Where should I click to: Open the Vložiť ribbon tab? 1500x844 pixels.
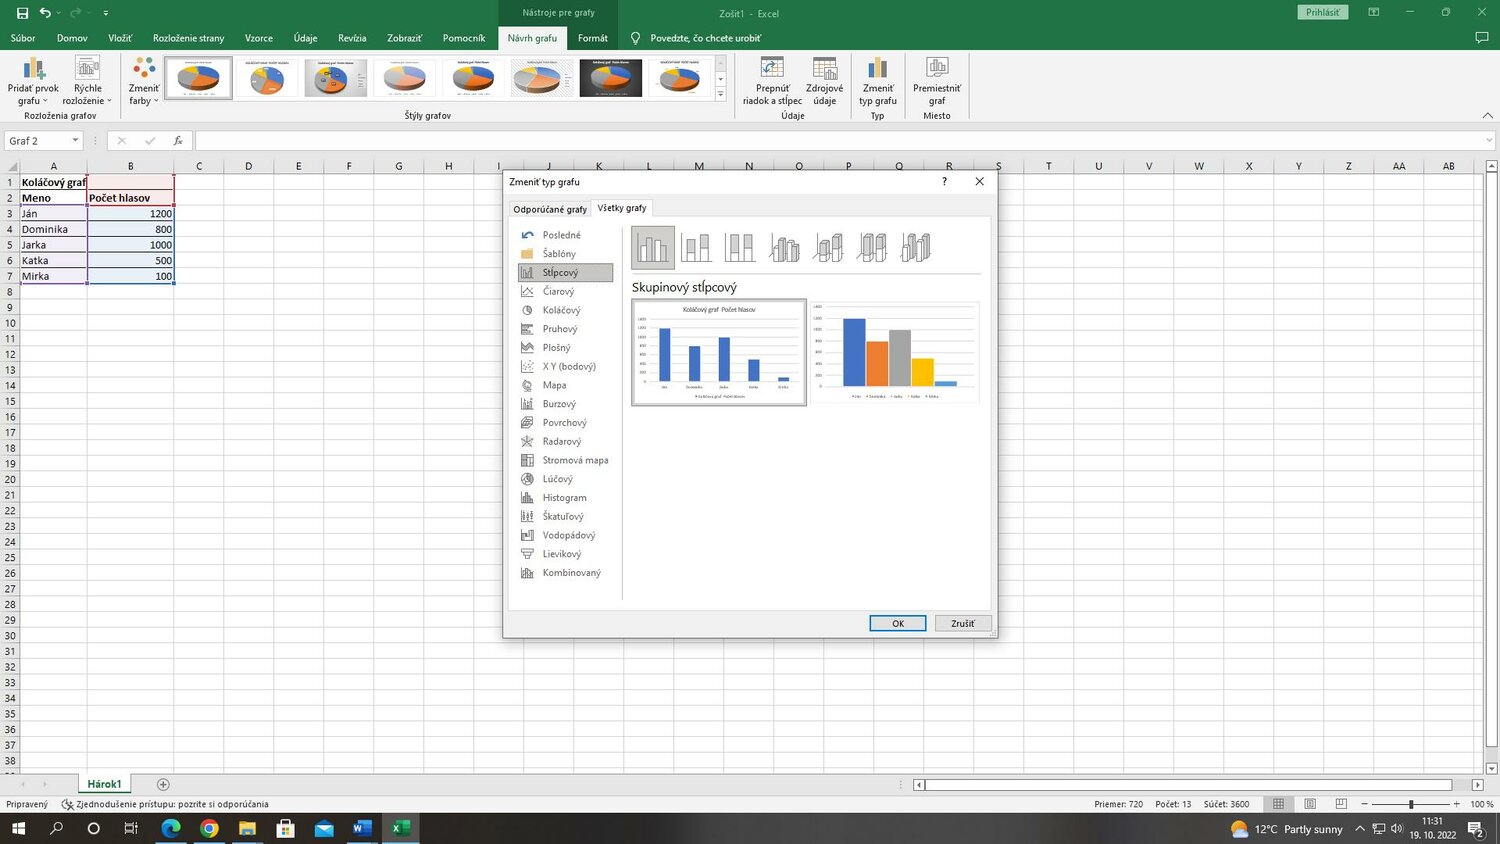[120, 38]
